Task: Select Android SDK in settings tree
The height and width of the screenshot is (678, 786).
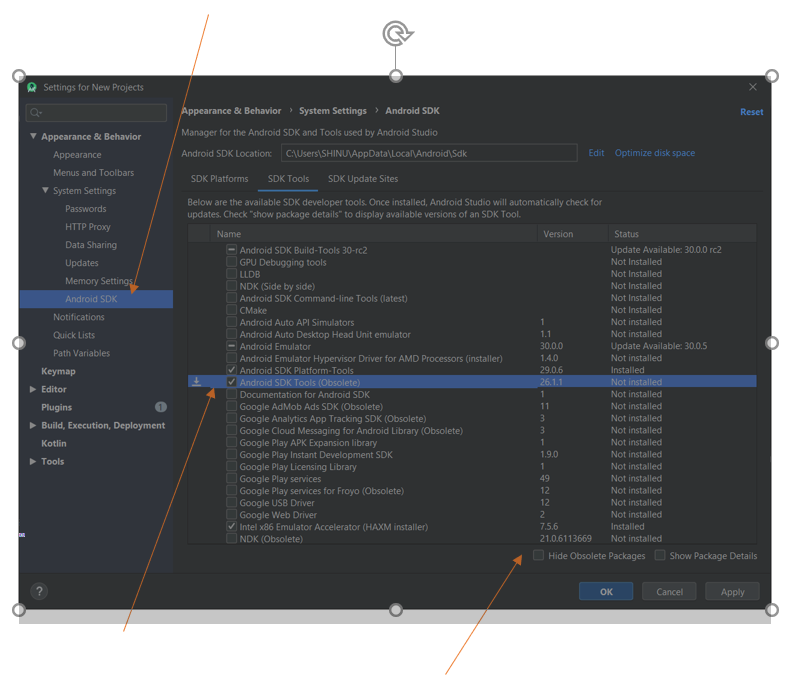Action: (x=96, y=299)
